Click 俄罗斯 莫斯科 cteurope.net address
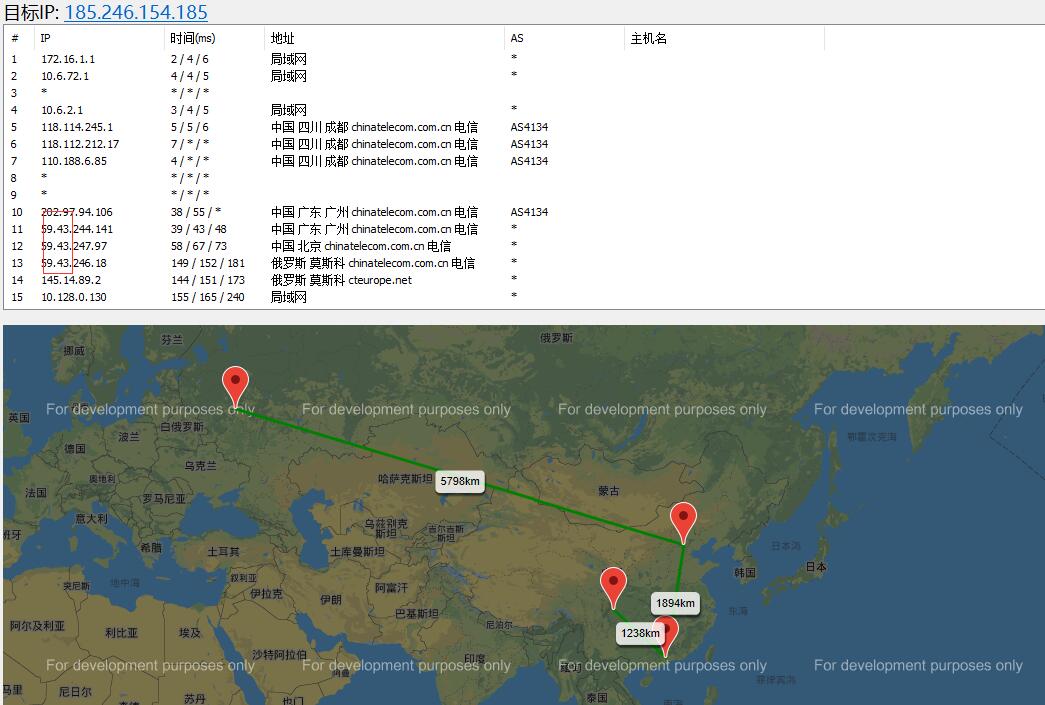 341,280
